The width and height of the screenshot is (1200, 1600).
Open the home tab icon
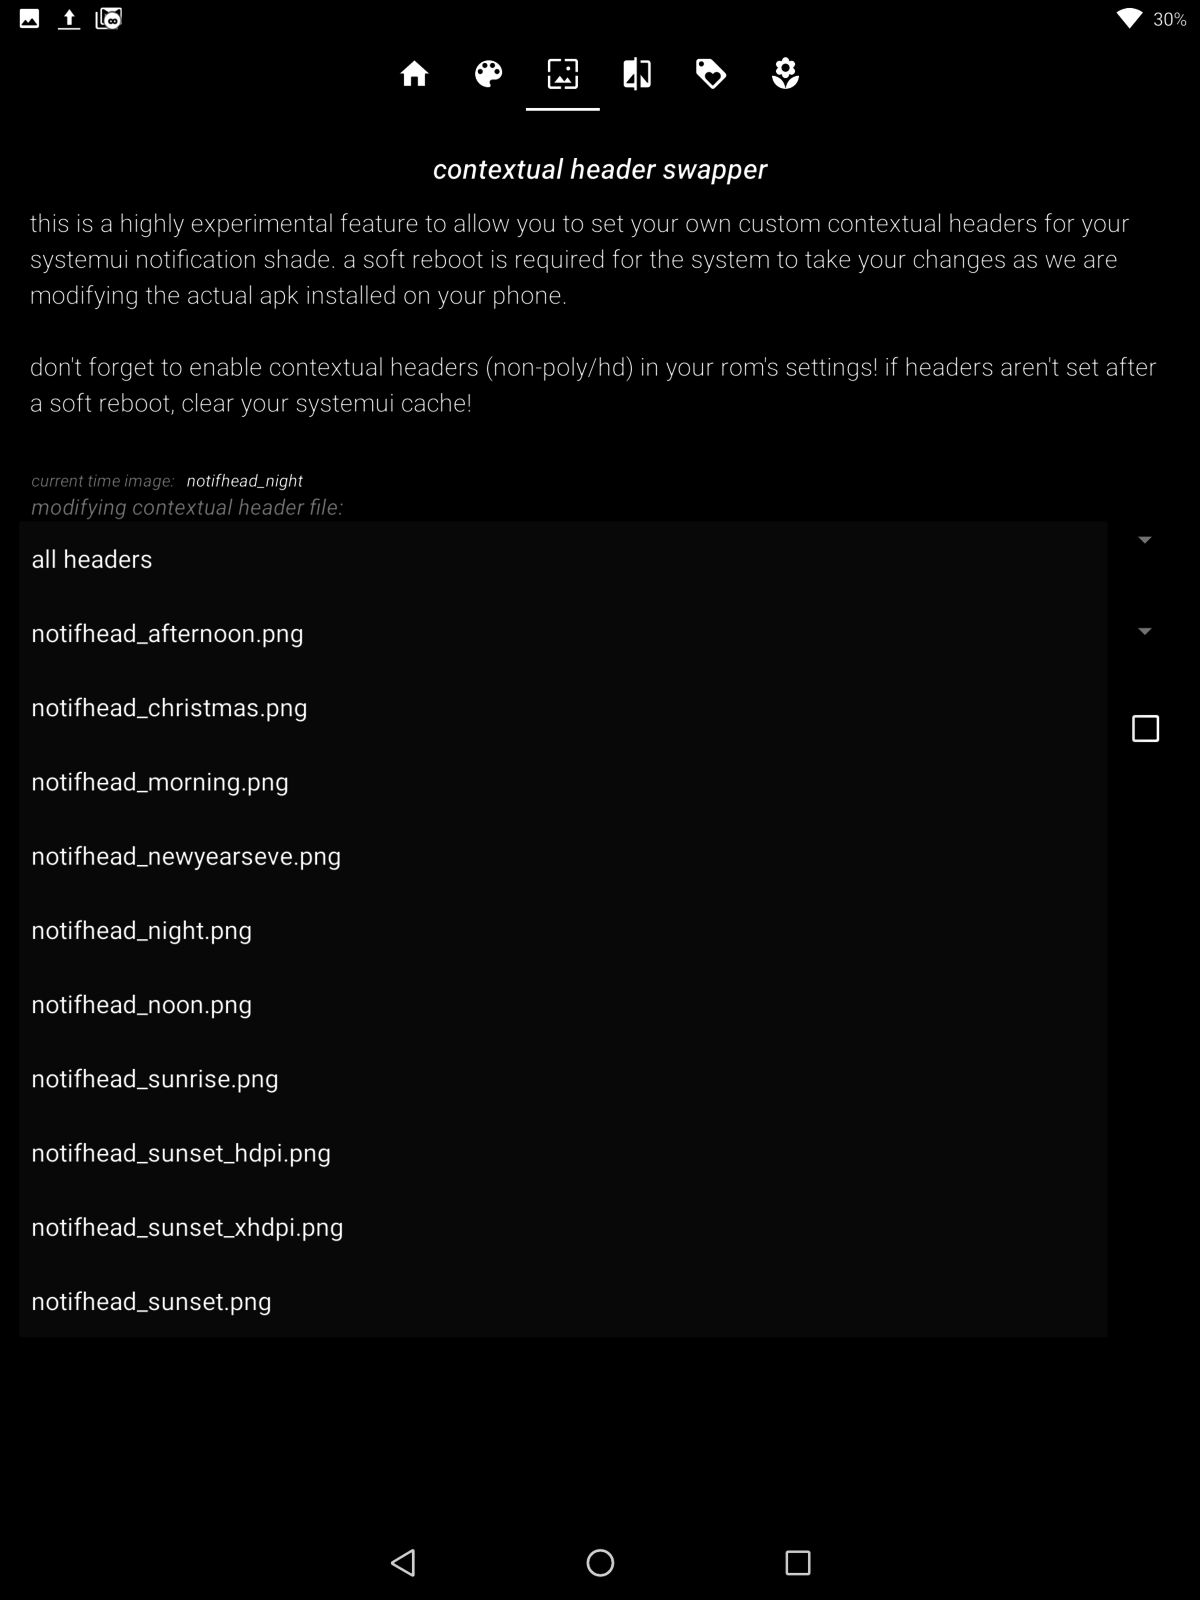coord(414,74)
